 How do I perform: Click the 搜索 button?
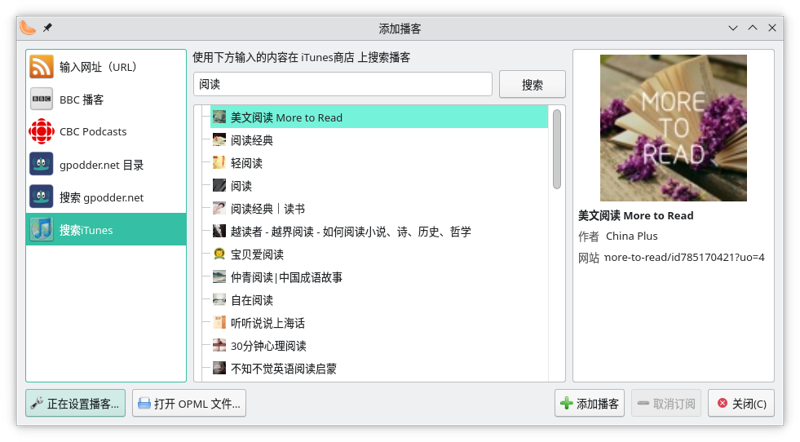pyautogui.click(x=532, y=85)
